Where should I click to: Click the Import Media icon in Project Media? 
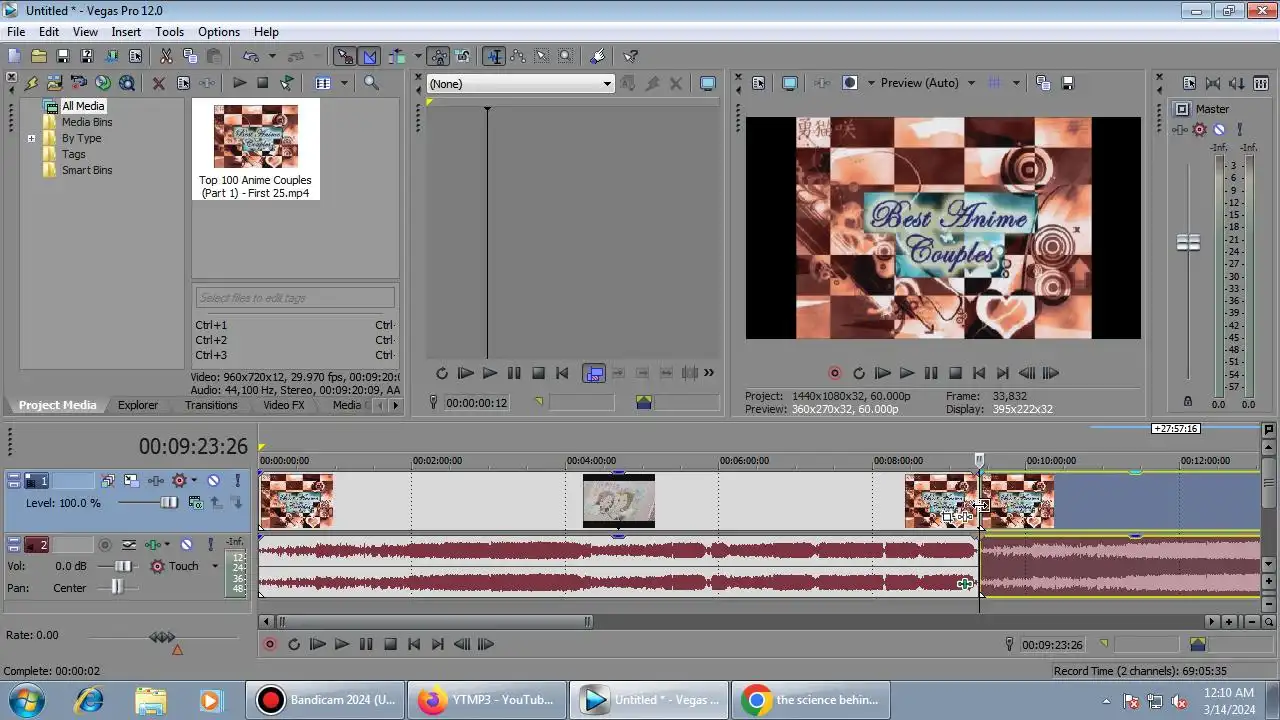(x=54, y=83)
